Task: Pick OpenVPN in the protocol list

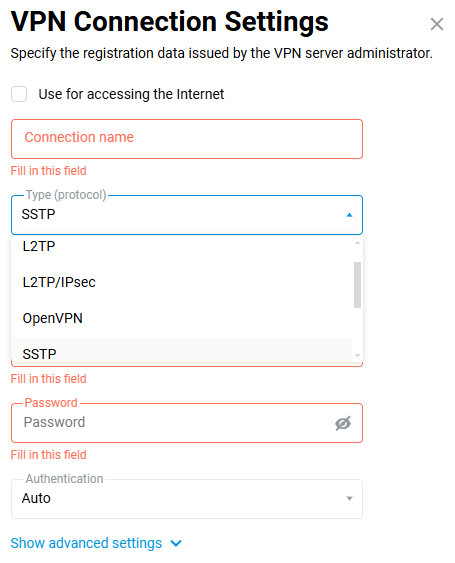Action: click(x=182, y=318)
